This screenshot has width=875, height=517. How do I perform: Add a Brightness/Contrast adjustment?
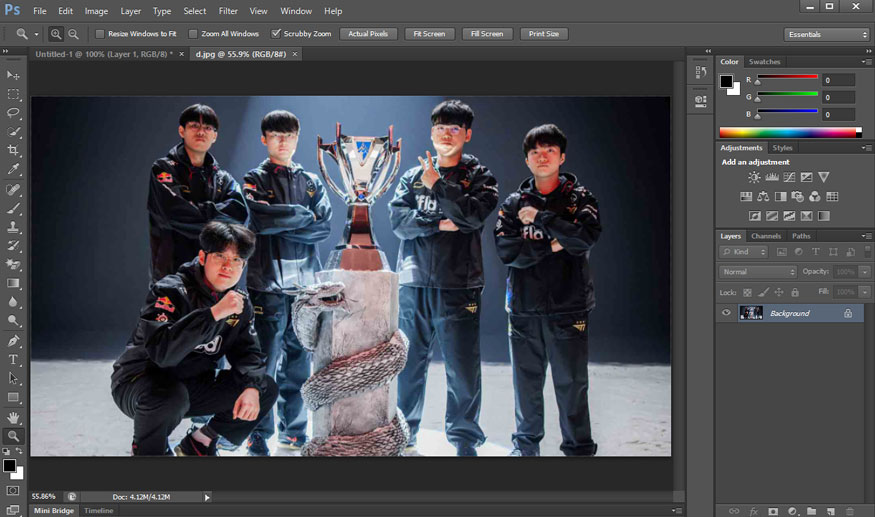coord(754,178)
